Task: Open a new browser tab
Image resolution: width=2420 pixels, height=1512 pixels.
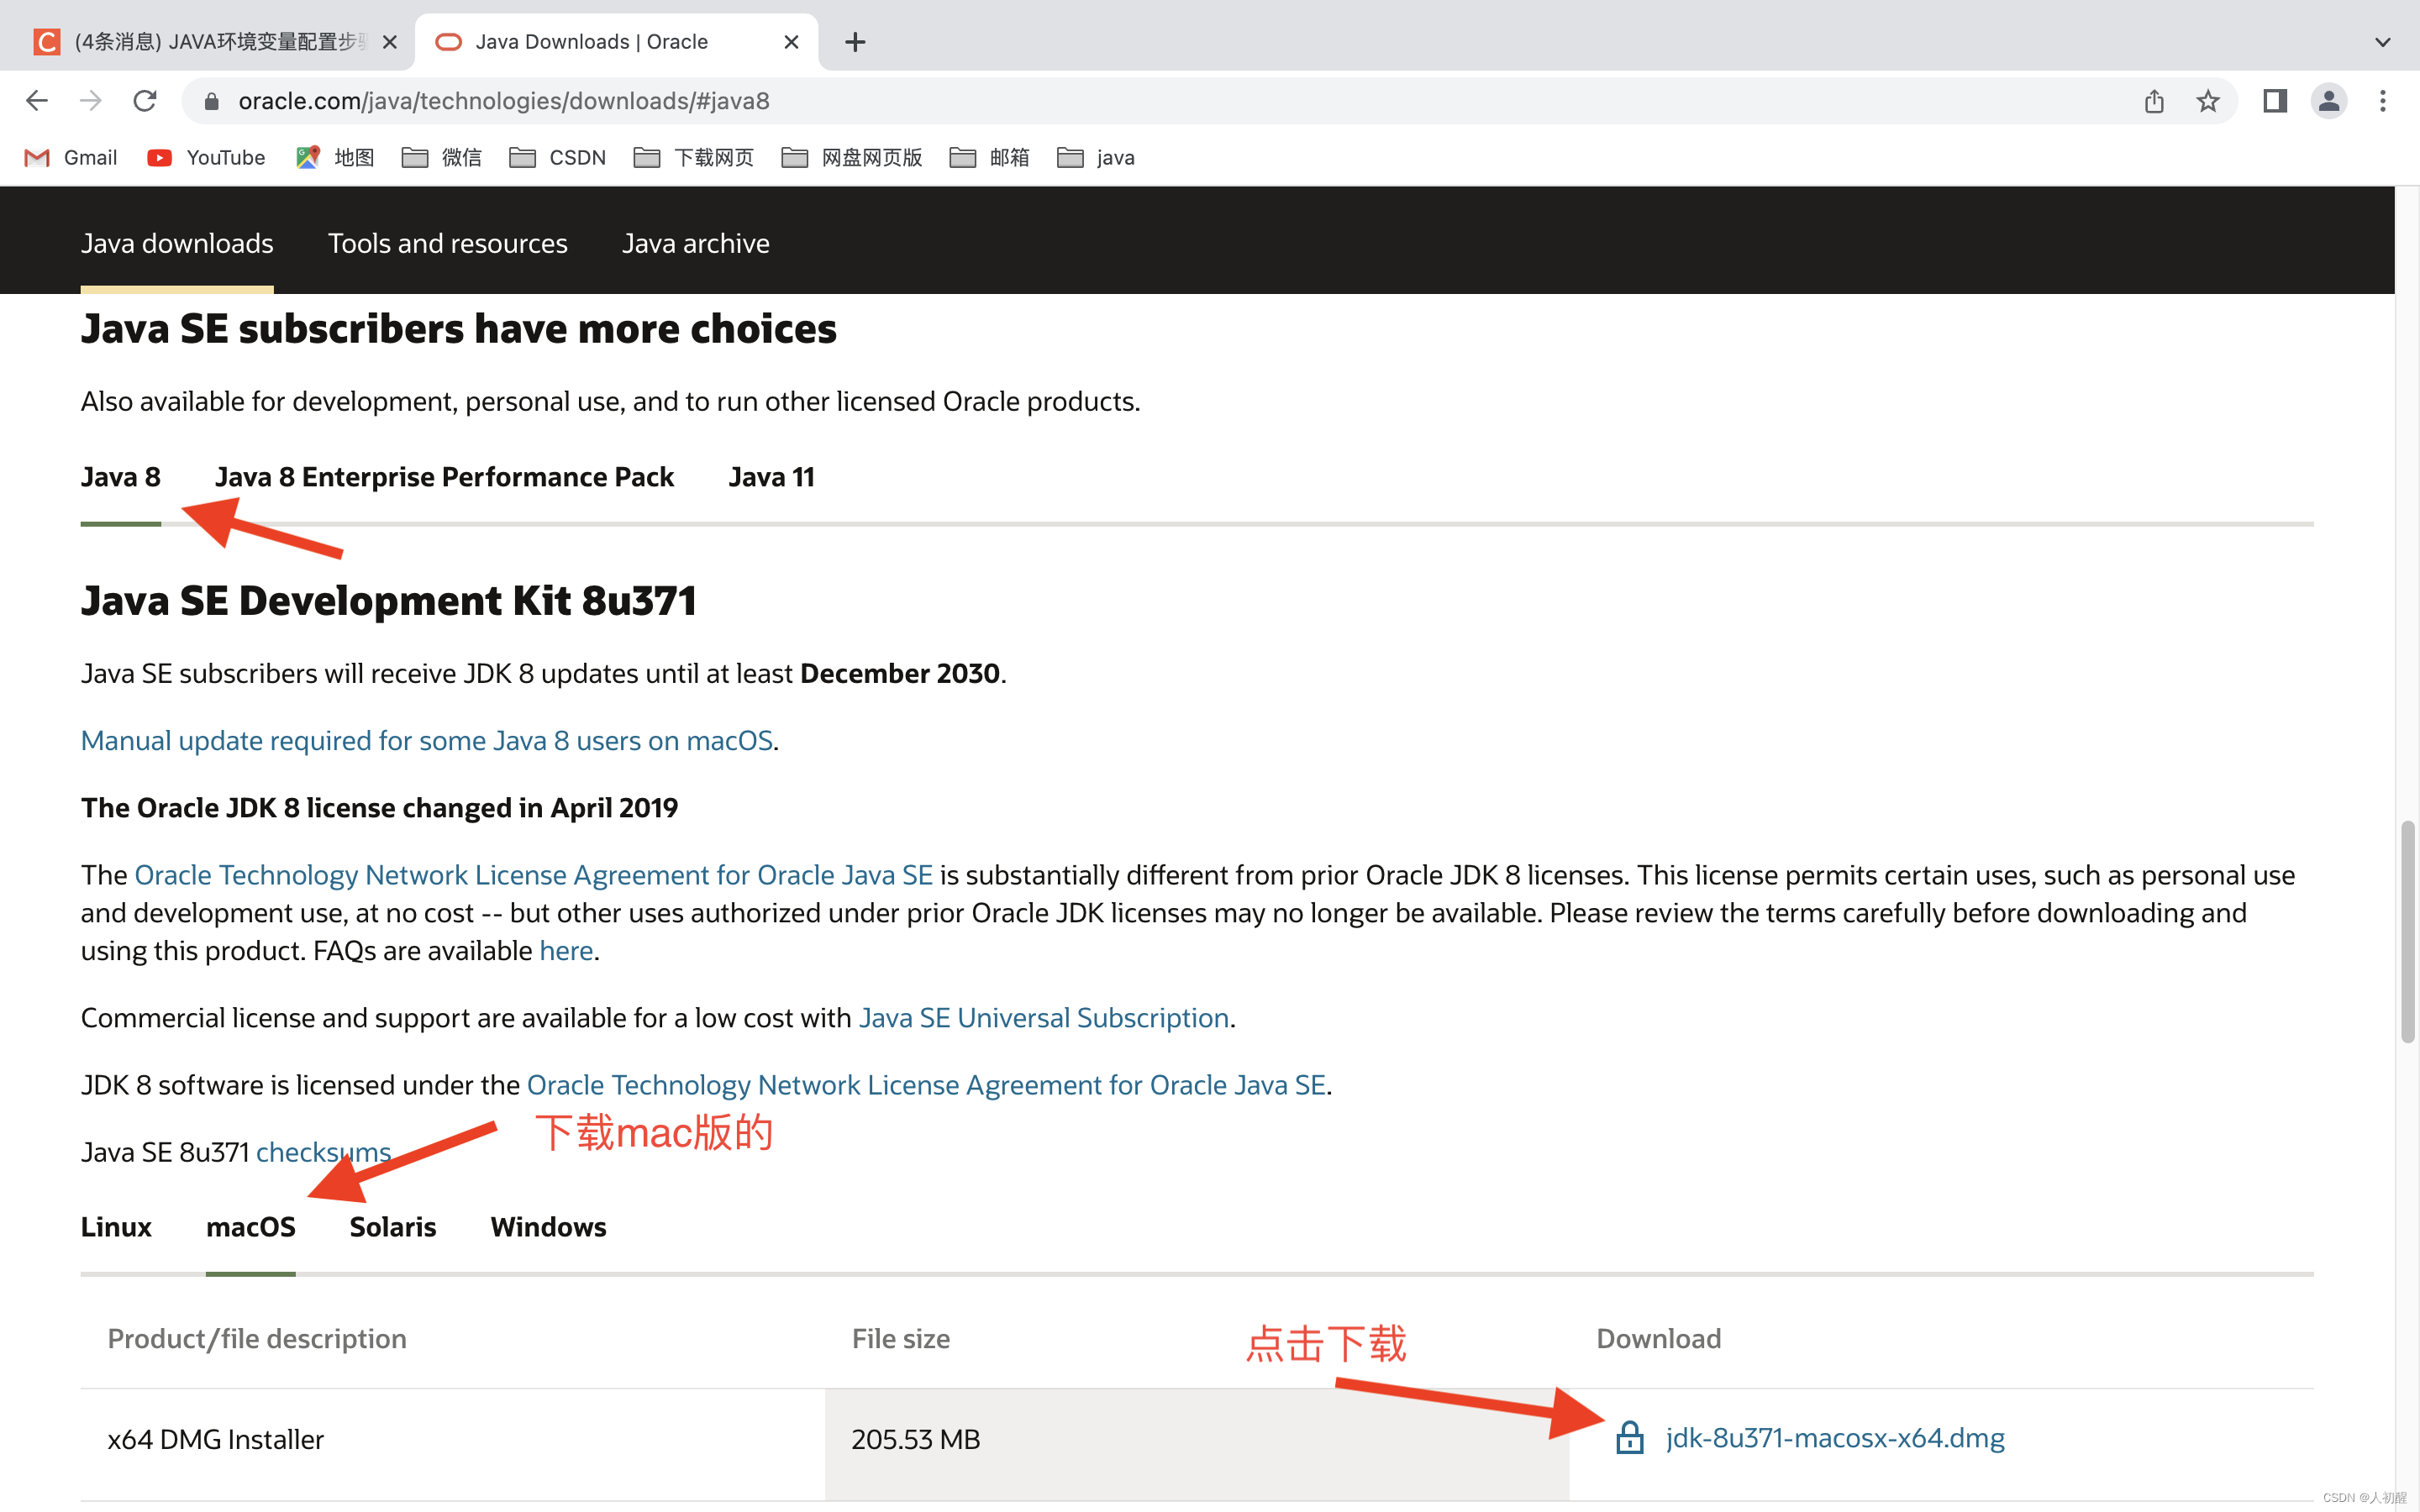Action: click(855, 42)
